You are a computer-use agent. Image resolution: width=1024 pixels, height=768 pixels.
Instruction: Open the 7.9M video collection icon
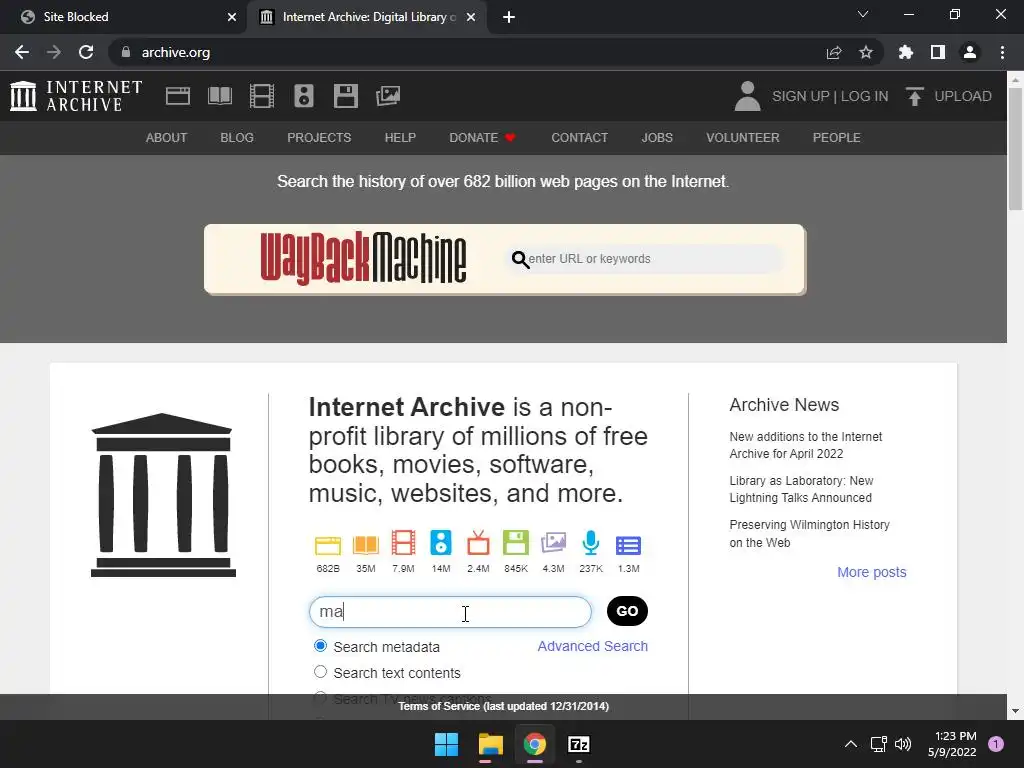(404, 543)
